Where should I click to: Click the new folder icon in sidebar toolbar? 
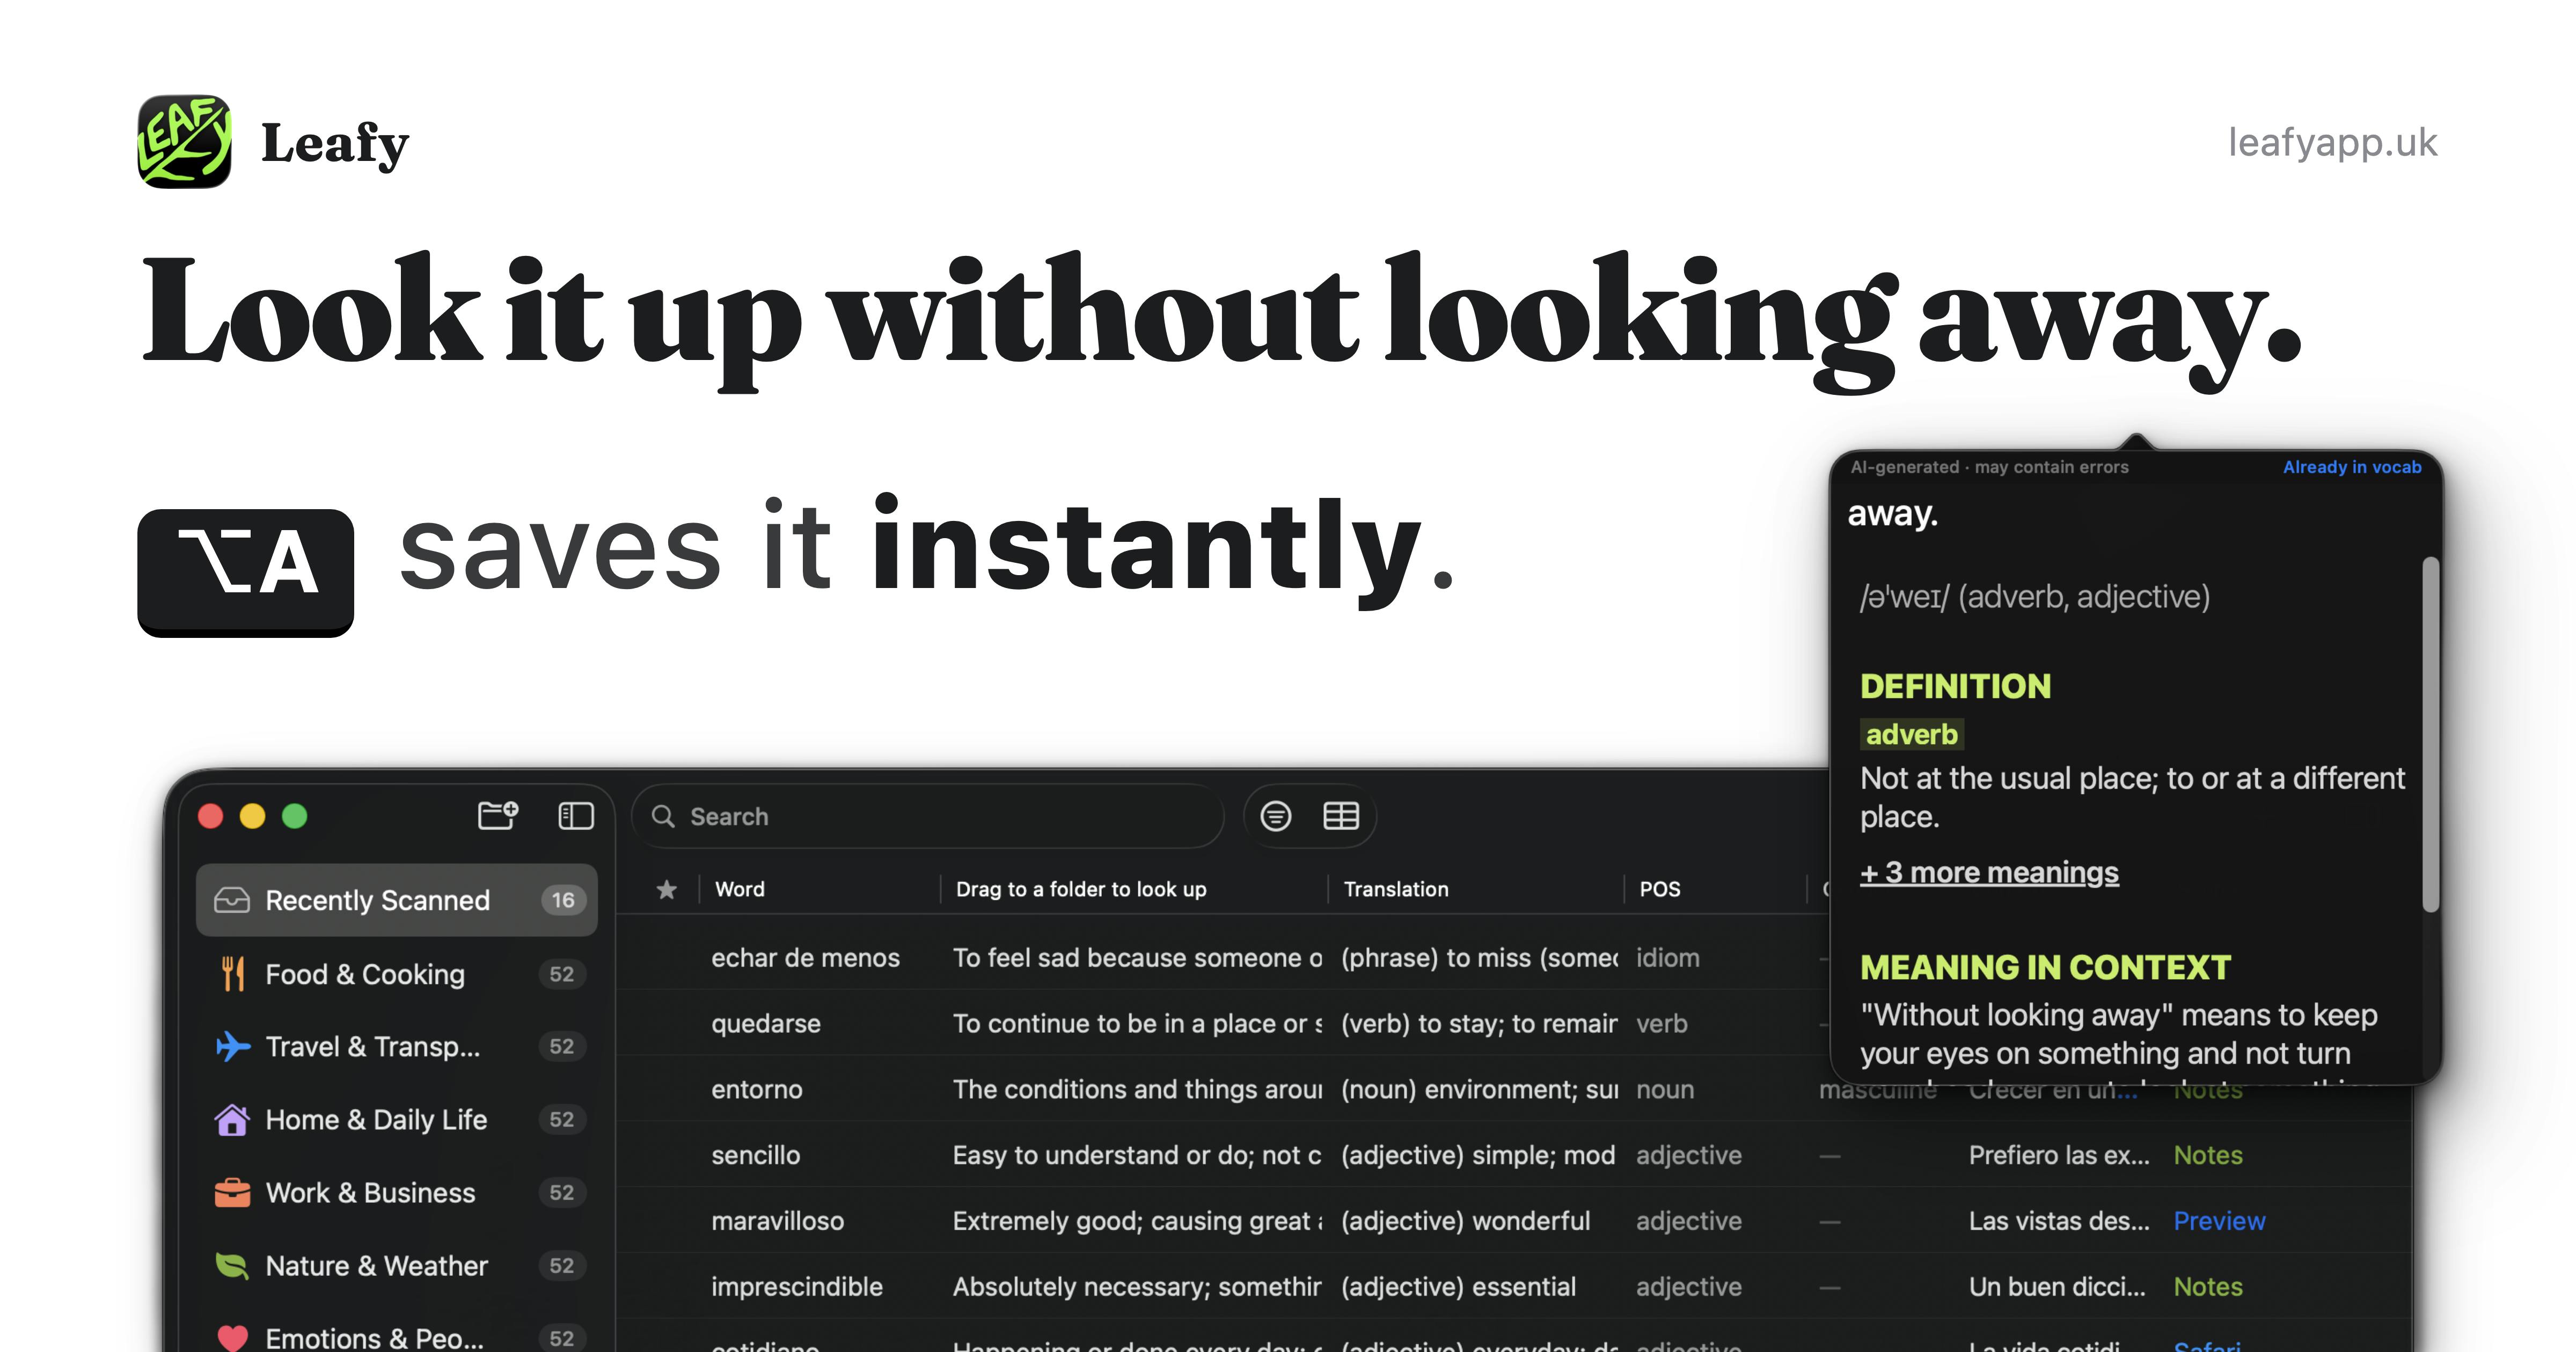point(497,815)
